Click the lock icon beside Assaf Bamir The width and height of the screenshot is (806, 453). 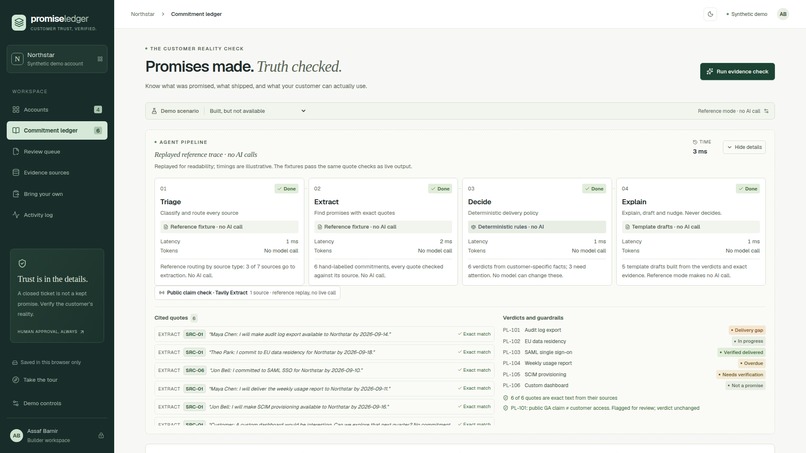[101, 436]
